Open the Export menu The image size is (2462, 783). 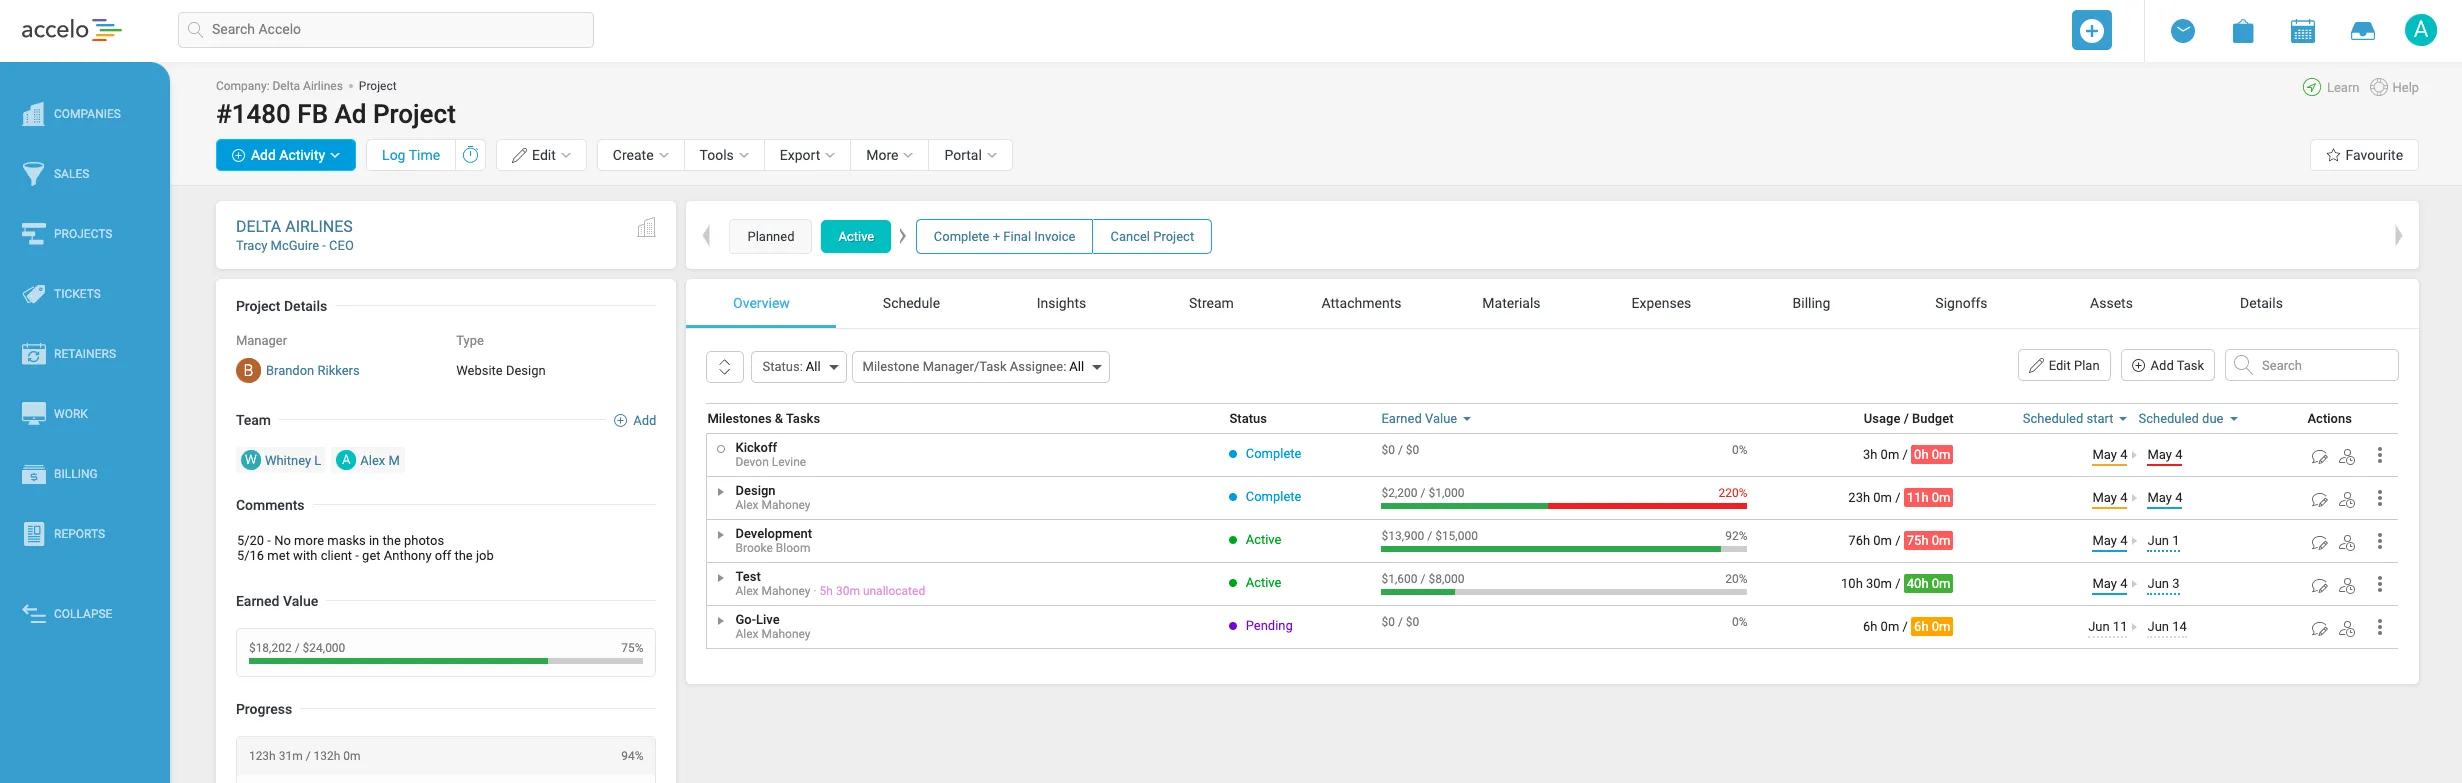pos(807,155)
